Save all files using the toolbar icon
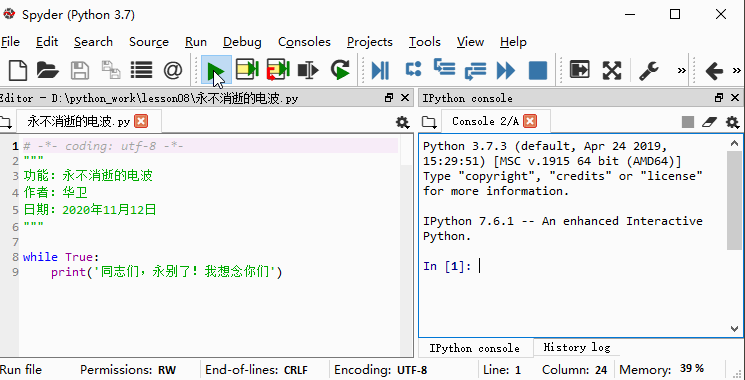745x380 pixels. [111, 70]
